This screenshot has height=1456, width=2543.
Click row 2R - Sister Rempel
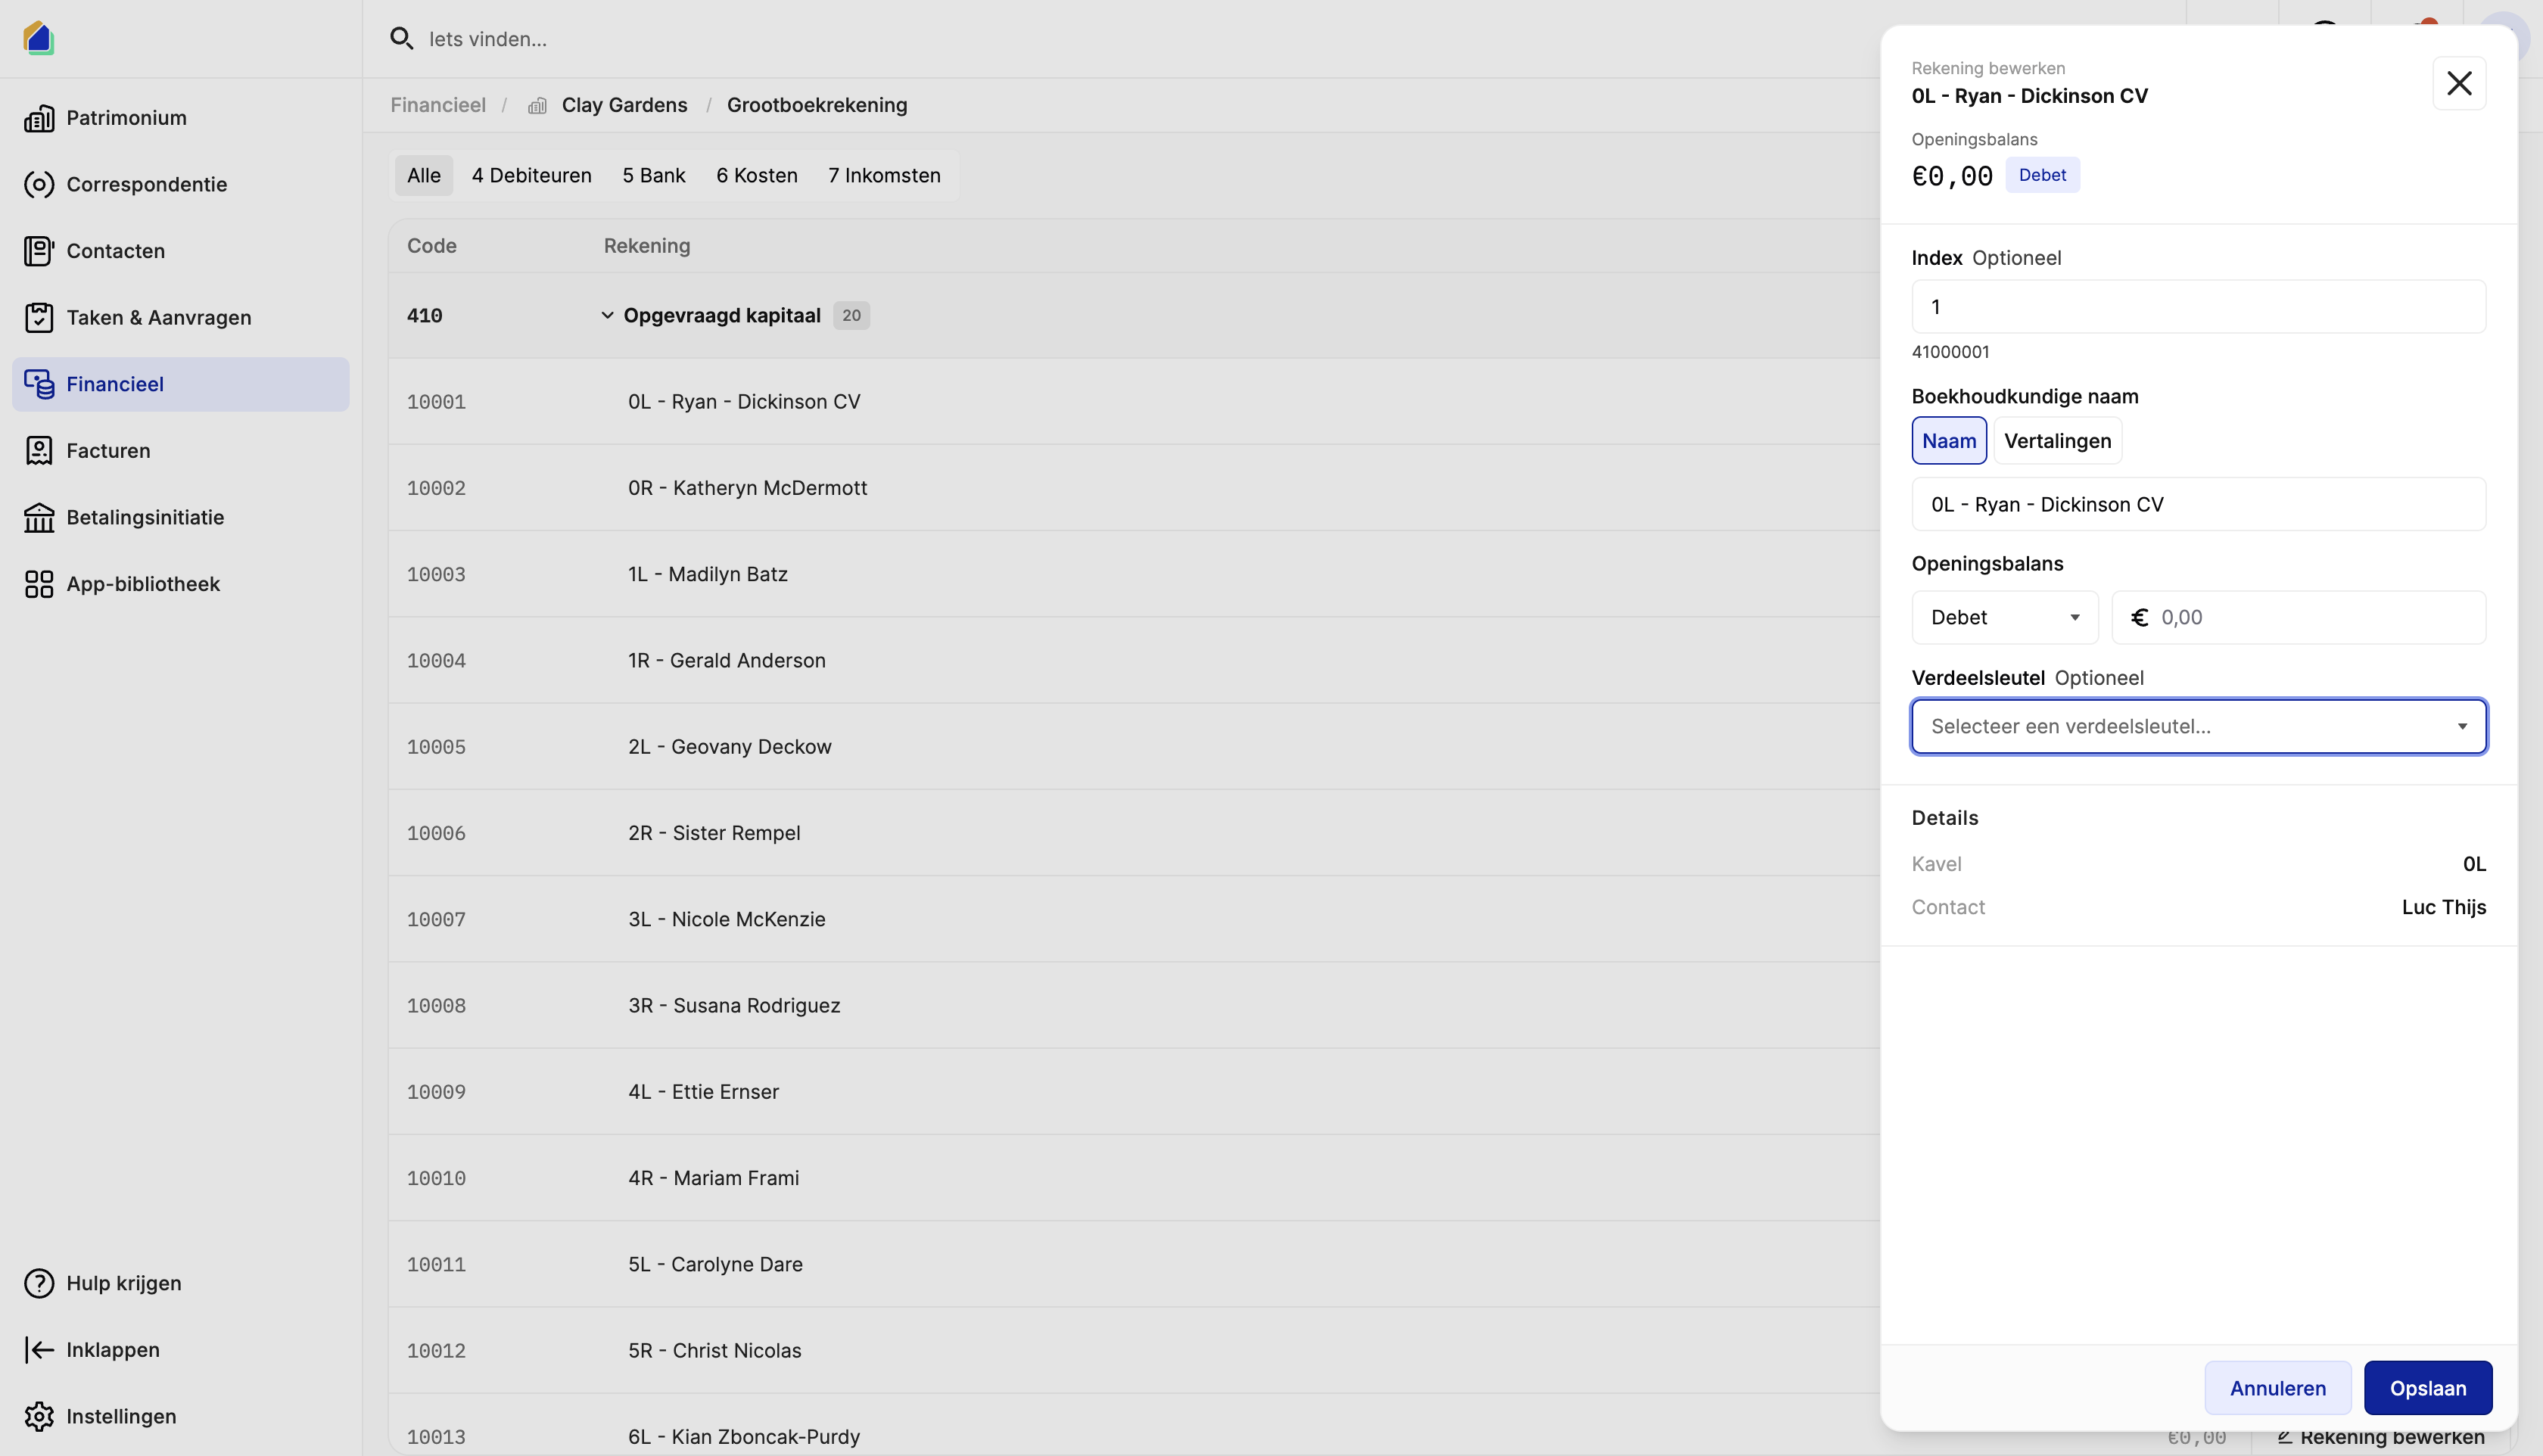[1134, 833]
